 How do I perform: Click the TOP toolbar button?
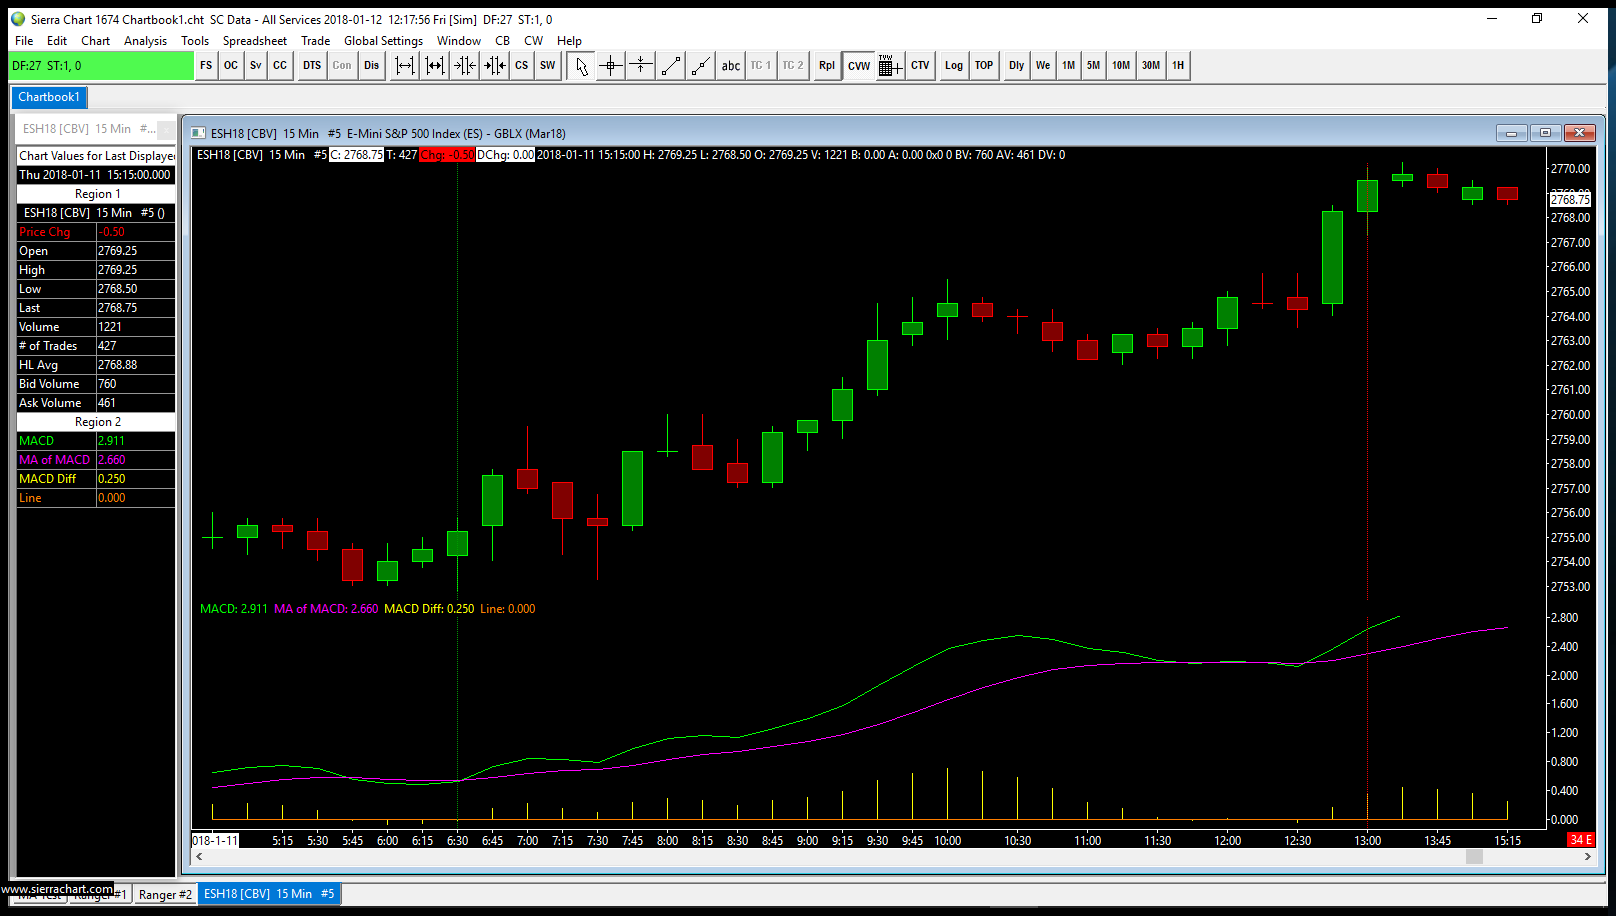tap(984, 66)
